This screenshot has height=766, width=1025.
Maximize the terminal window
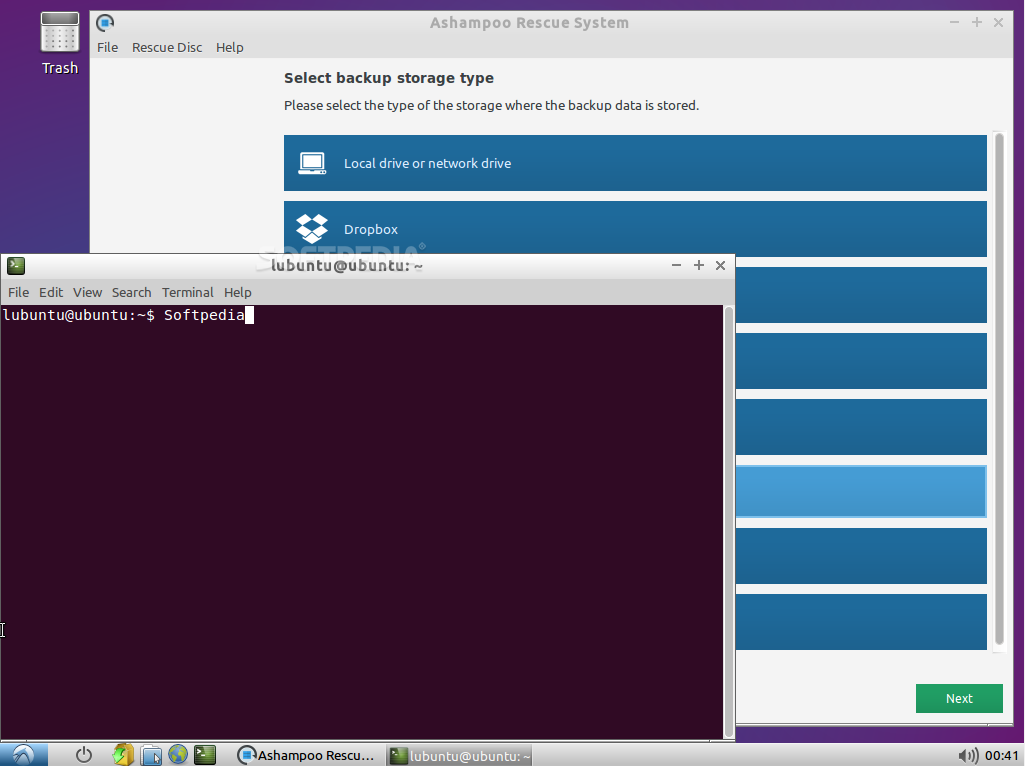[x=699, y=265]
